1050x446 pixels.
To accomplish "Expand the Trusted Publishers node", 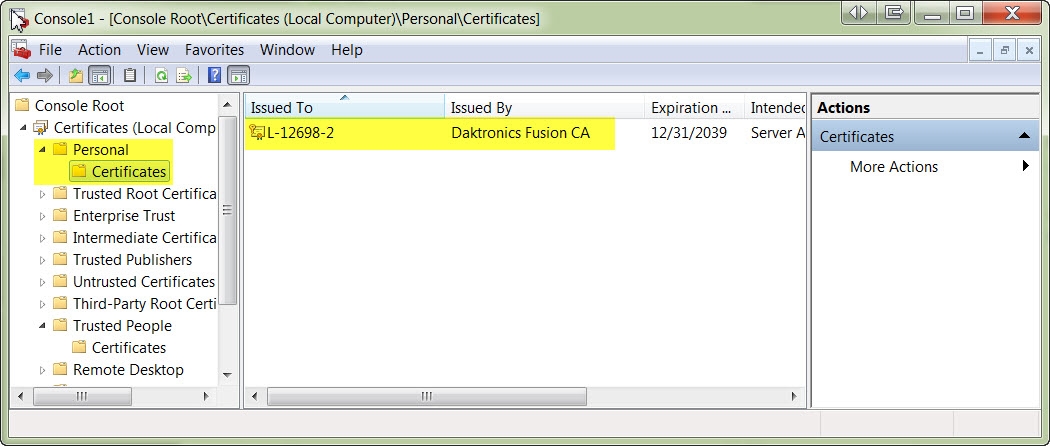I will [x=42, y=260].
